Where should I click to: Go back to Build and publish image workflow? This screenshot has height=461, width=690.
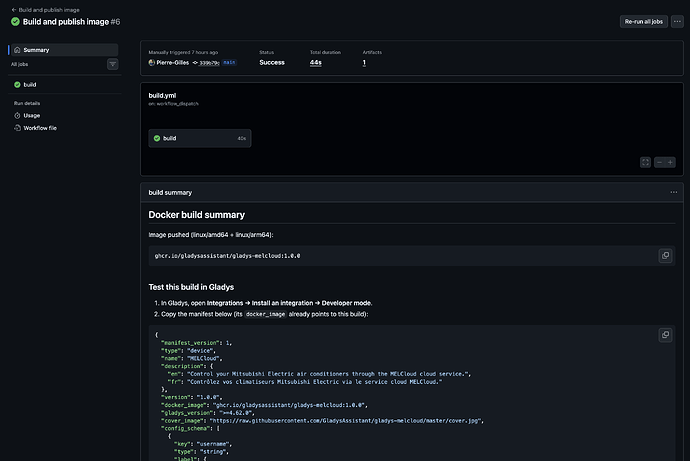(x=45, y=10)
